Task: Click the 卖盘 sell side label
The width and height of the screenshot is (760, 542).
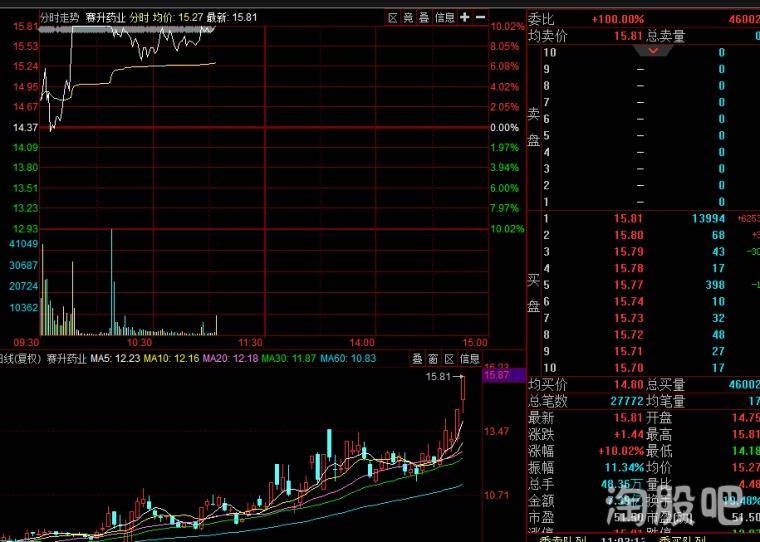Action: coord(534,127)
